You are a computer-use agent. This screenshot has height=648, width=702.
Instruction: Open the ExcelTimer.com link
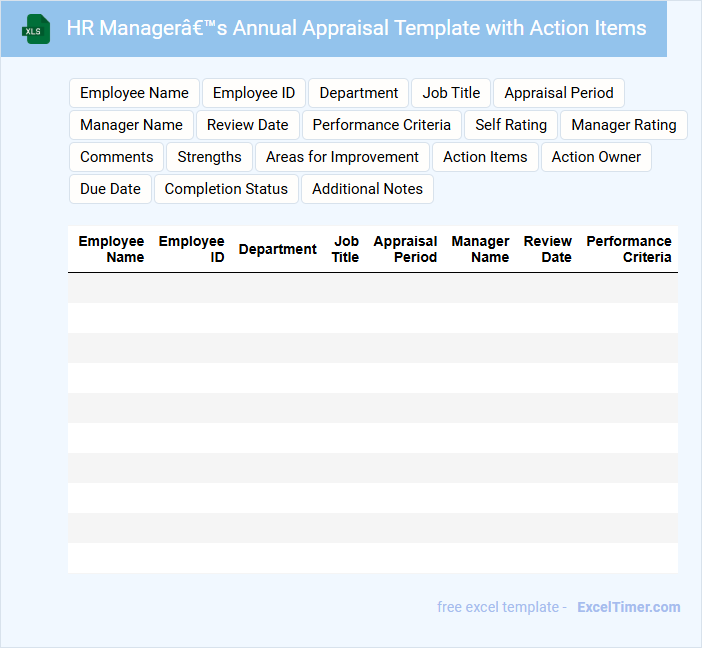[x=628, y=607]
